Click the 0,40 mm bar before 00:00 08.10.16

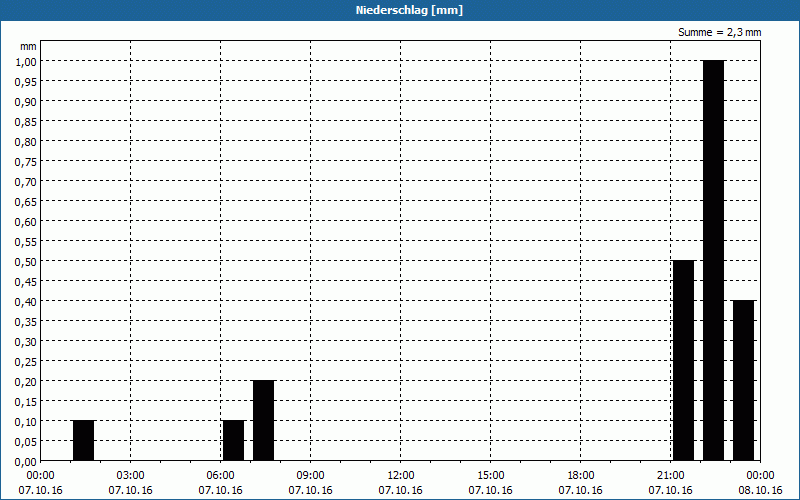743,381
